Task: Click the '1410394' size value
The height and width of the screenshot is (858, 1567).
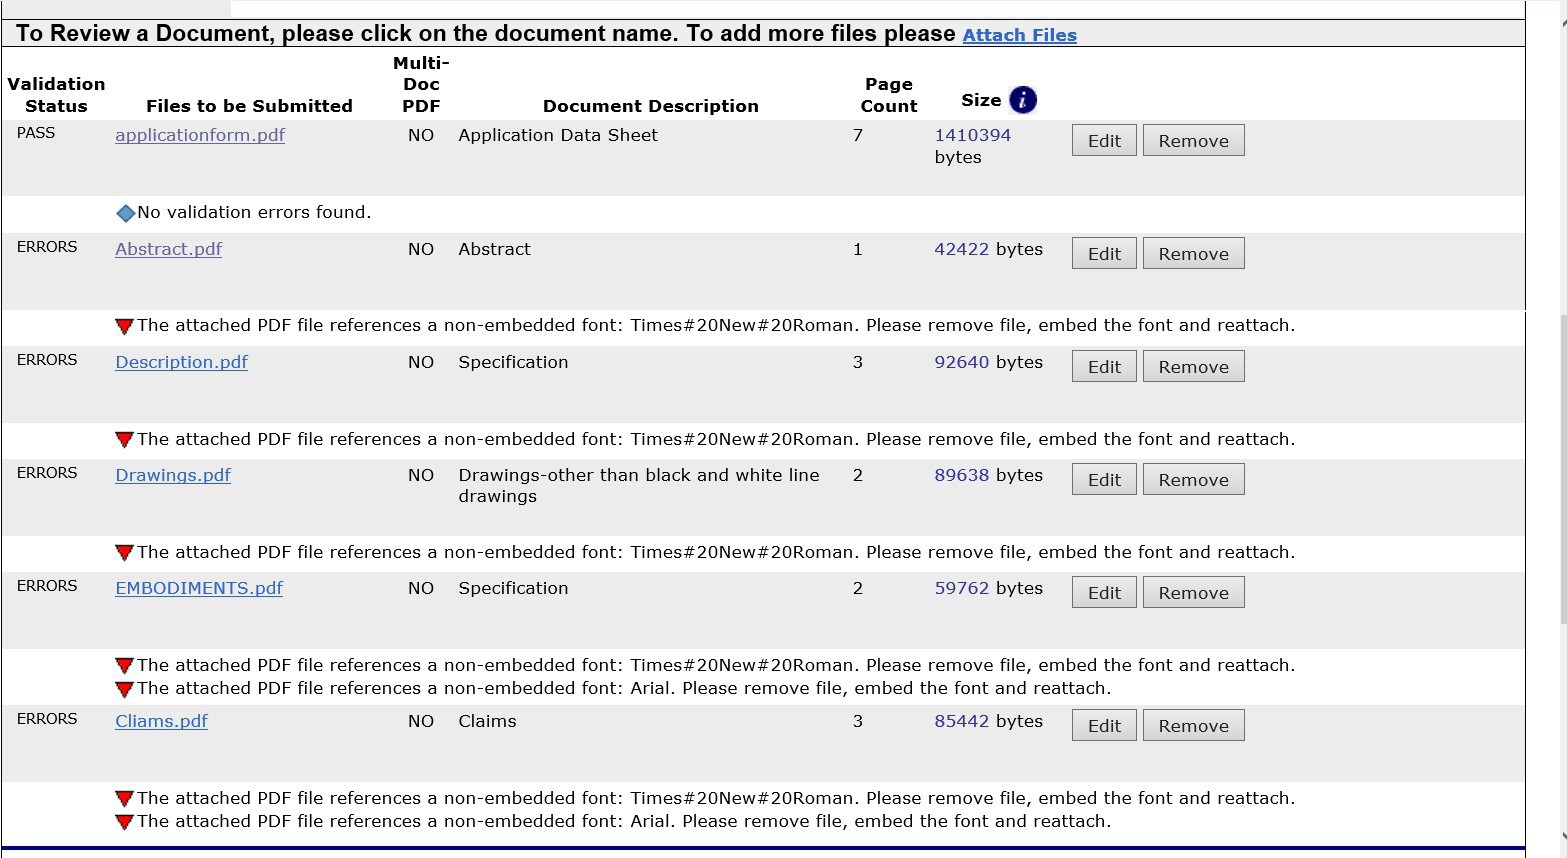Action: 972,135
